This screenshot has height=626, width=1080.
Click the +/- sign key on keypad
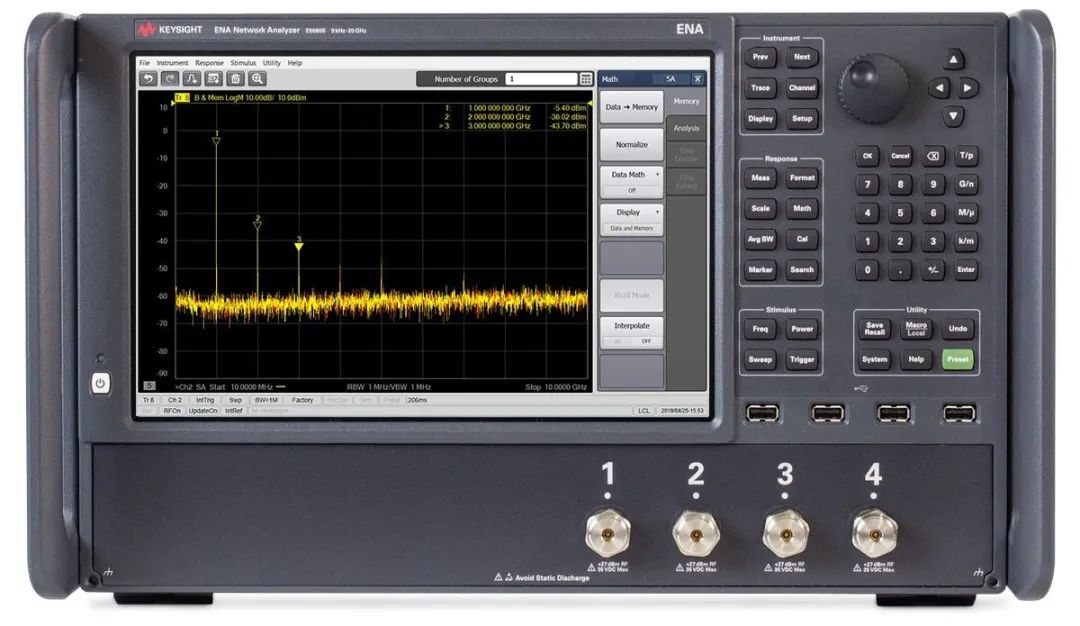point(933,270)
